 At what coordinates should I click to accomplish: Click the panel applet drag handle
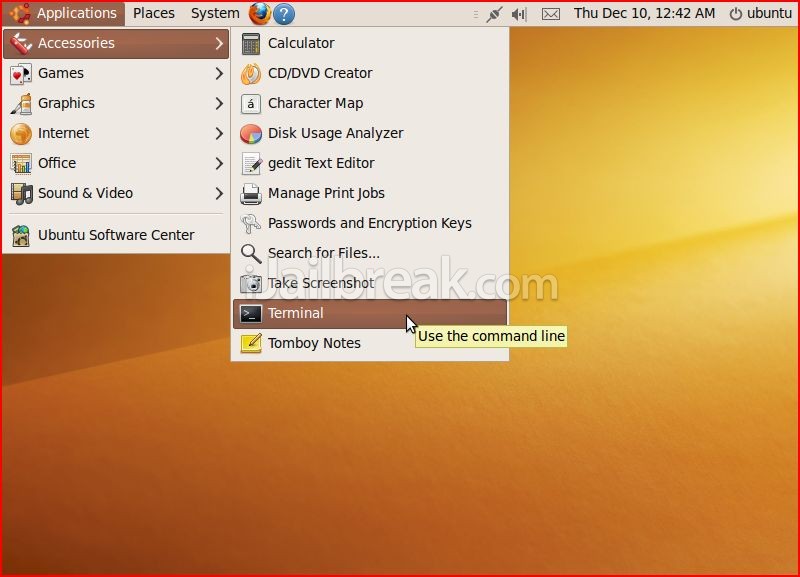[476, 14]
